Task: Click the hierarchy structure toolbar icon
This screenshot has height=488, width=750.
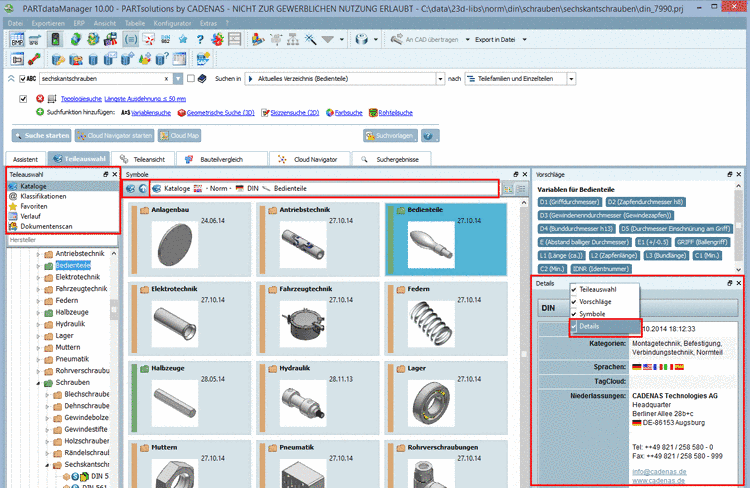Action: point(293,39)
